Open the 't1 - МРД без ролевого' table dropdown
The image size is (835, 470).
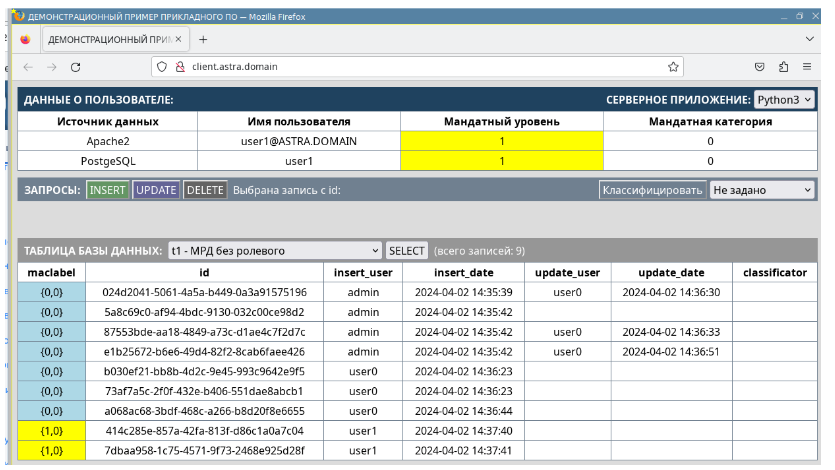pyautogui.click(x=274, y=251)
